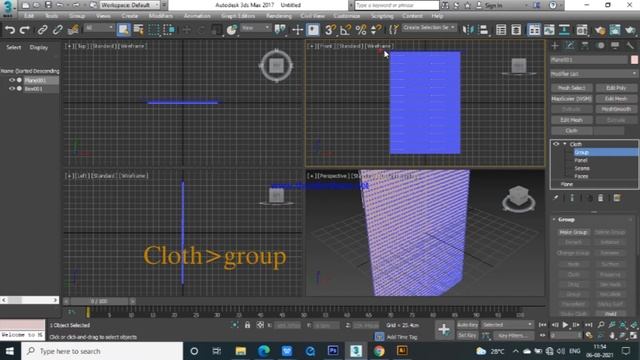Switch to the Hierarchy command panel tab
Image resolution: width=640 pixels, height=360 pixels.
(x=585, y=46)
